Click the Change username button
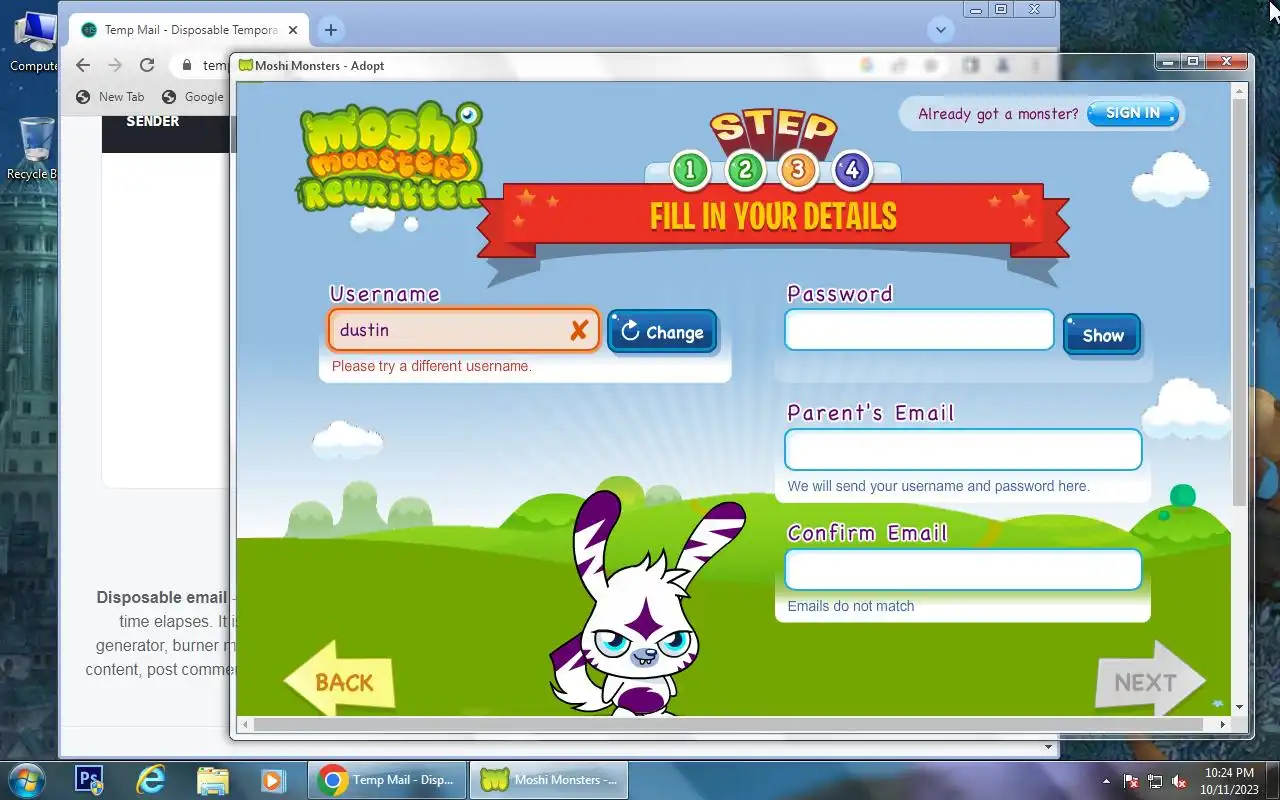1280x800 pixels. point(662,332)
